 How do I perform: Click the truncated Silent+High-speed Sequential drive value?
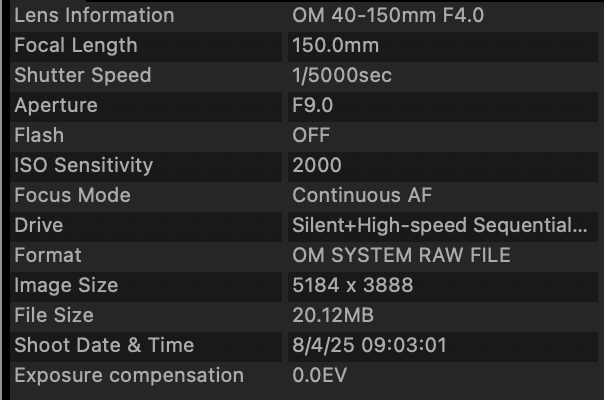tap(440, 225)
